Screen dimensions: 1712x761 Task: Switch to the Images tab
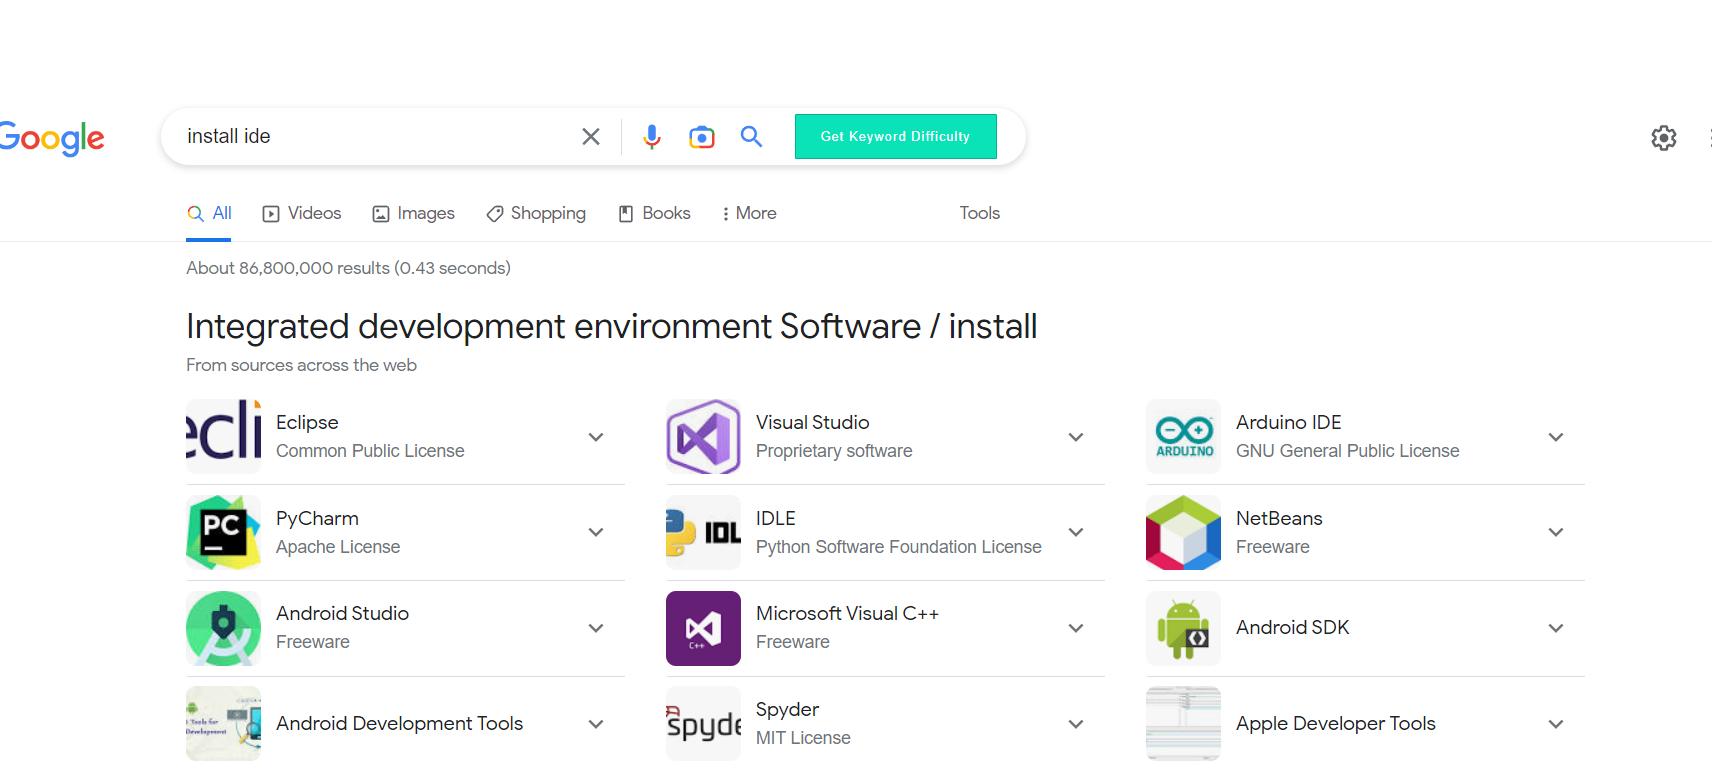pos(413,213)
